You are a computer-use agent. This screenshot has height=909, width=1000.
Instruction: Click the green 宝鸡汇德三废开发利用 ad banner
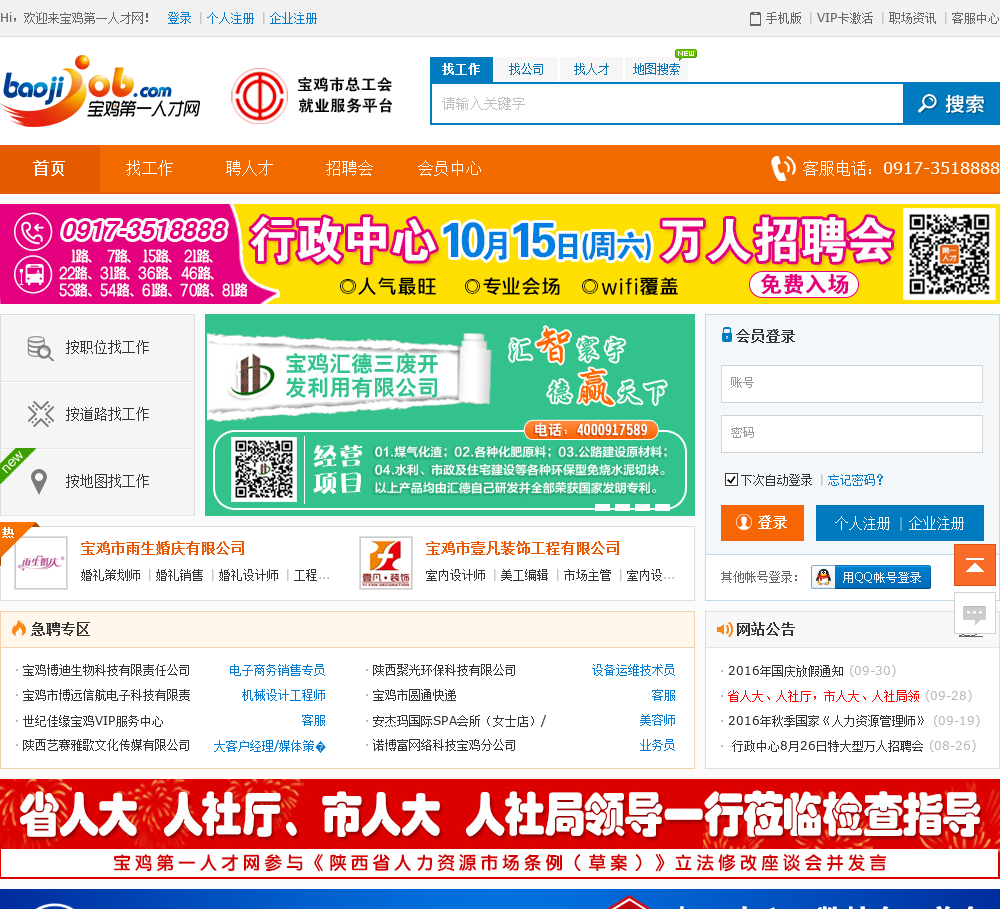(x=450, y=415)
